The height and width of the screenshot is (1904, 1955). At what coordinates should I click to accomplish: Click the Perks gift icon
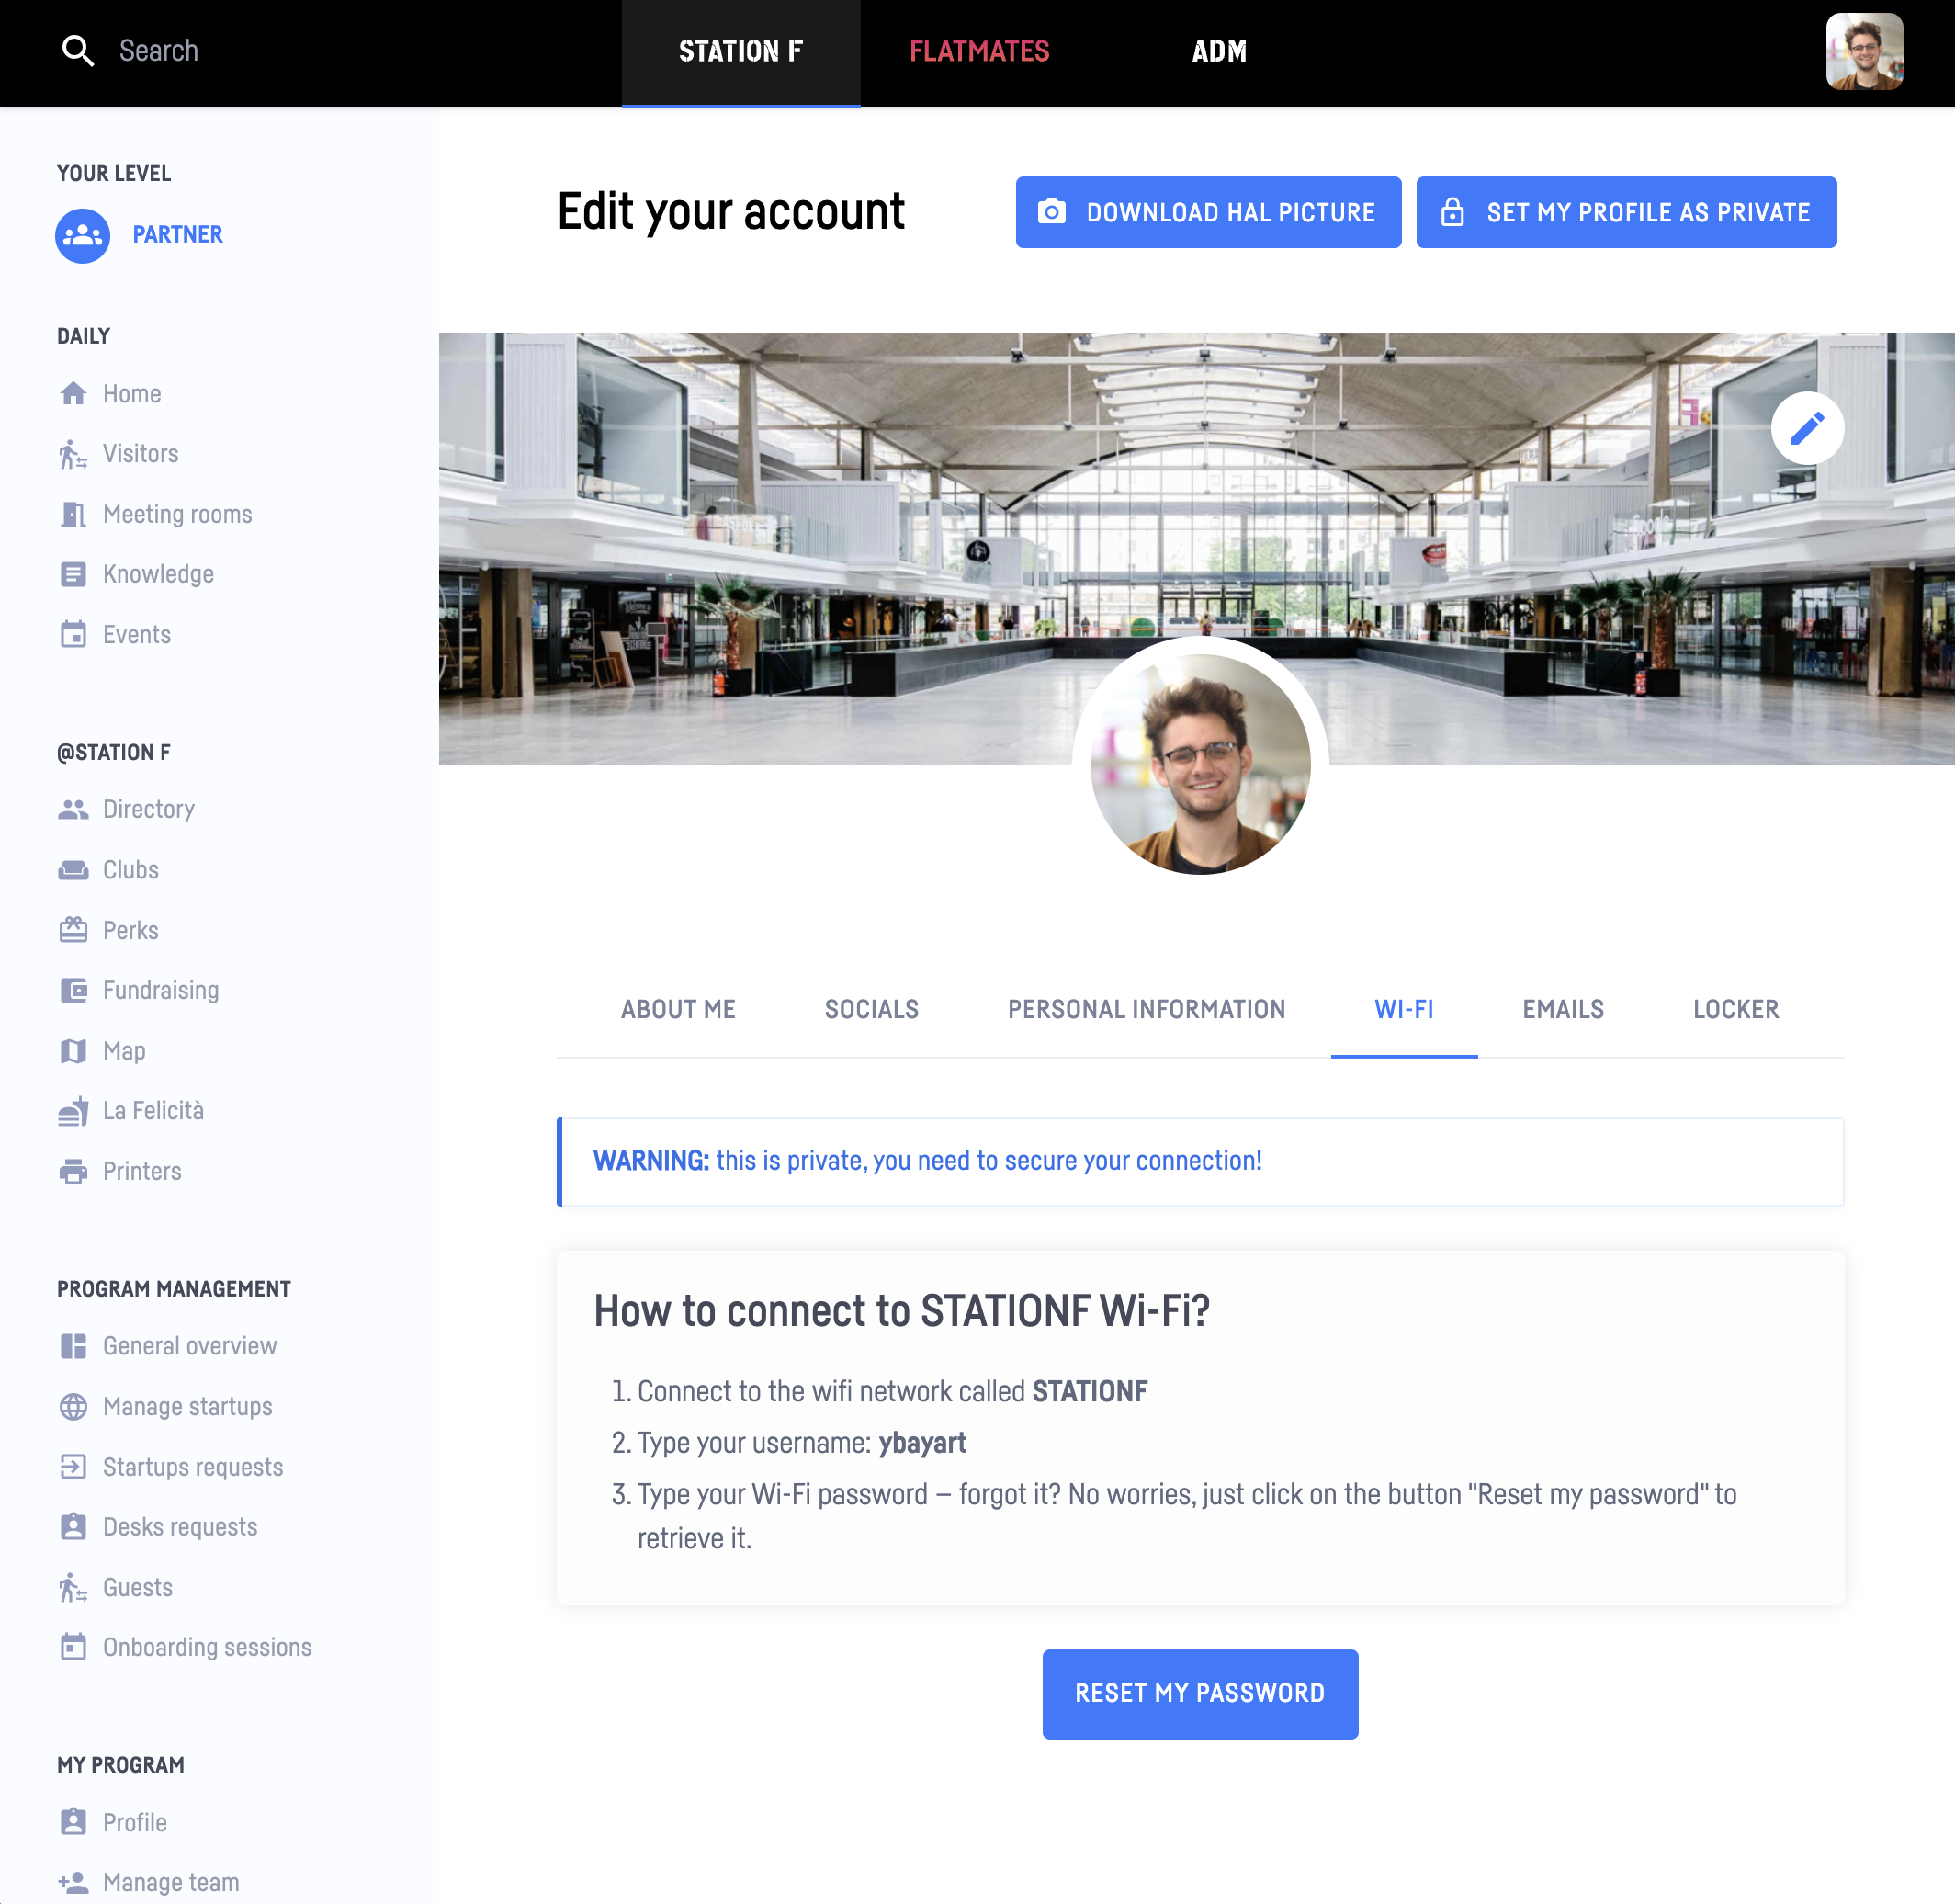click(73, 930)
